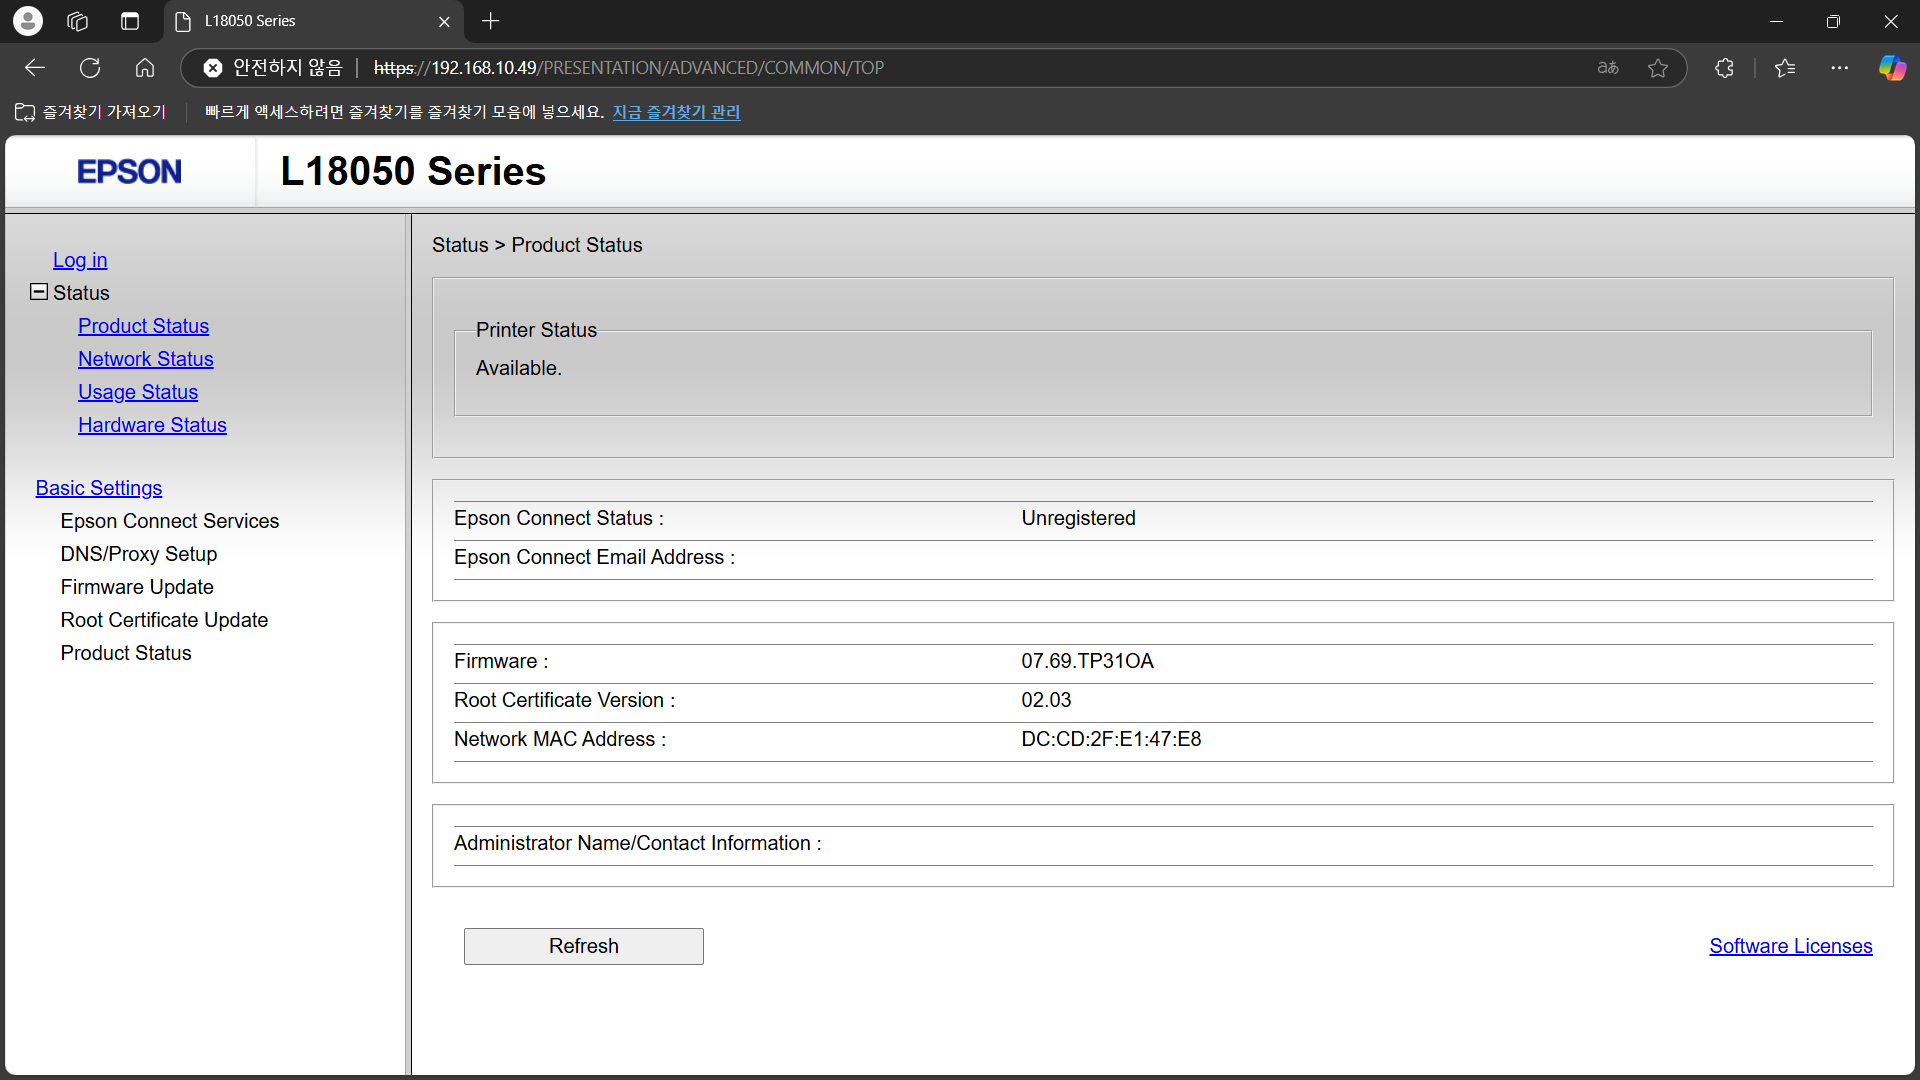The image size is (1920, 1080).
Task: Click the MAC address DC:CD:2F:E1:47:E8
Action: tap(1111, 739)
